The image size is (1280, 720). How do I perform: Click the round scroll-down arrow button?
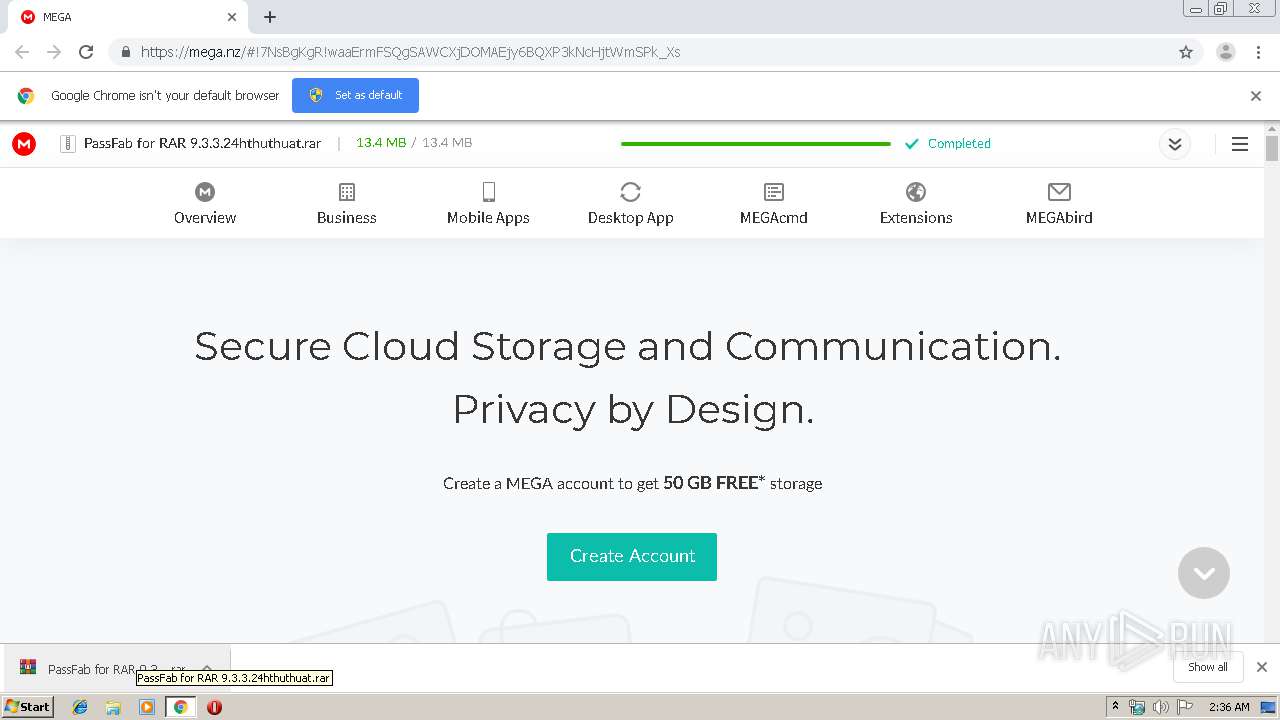coord(1204,573)
